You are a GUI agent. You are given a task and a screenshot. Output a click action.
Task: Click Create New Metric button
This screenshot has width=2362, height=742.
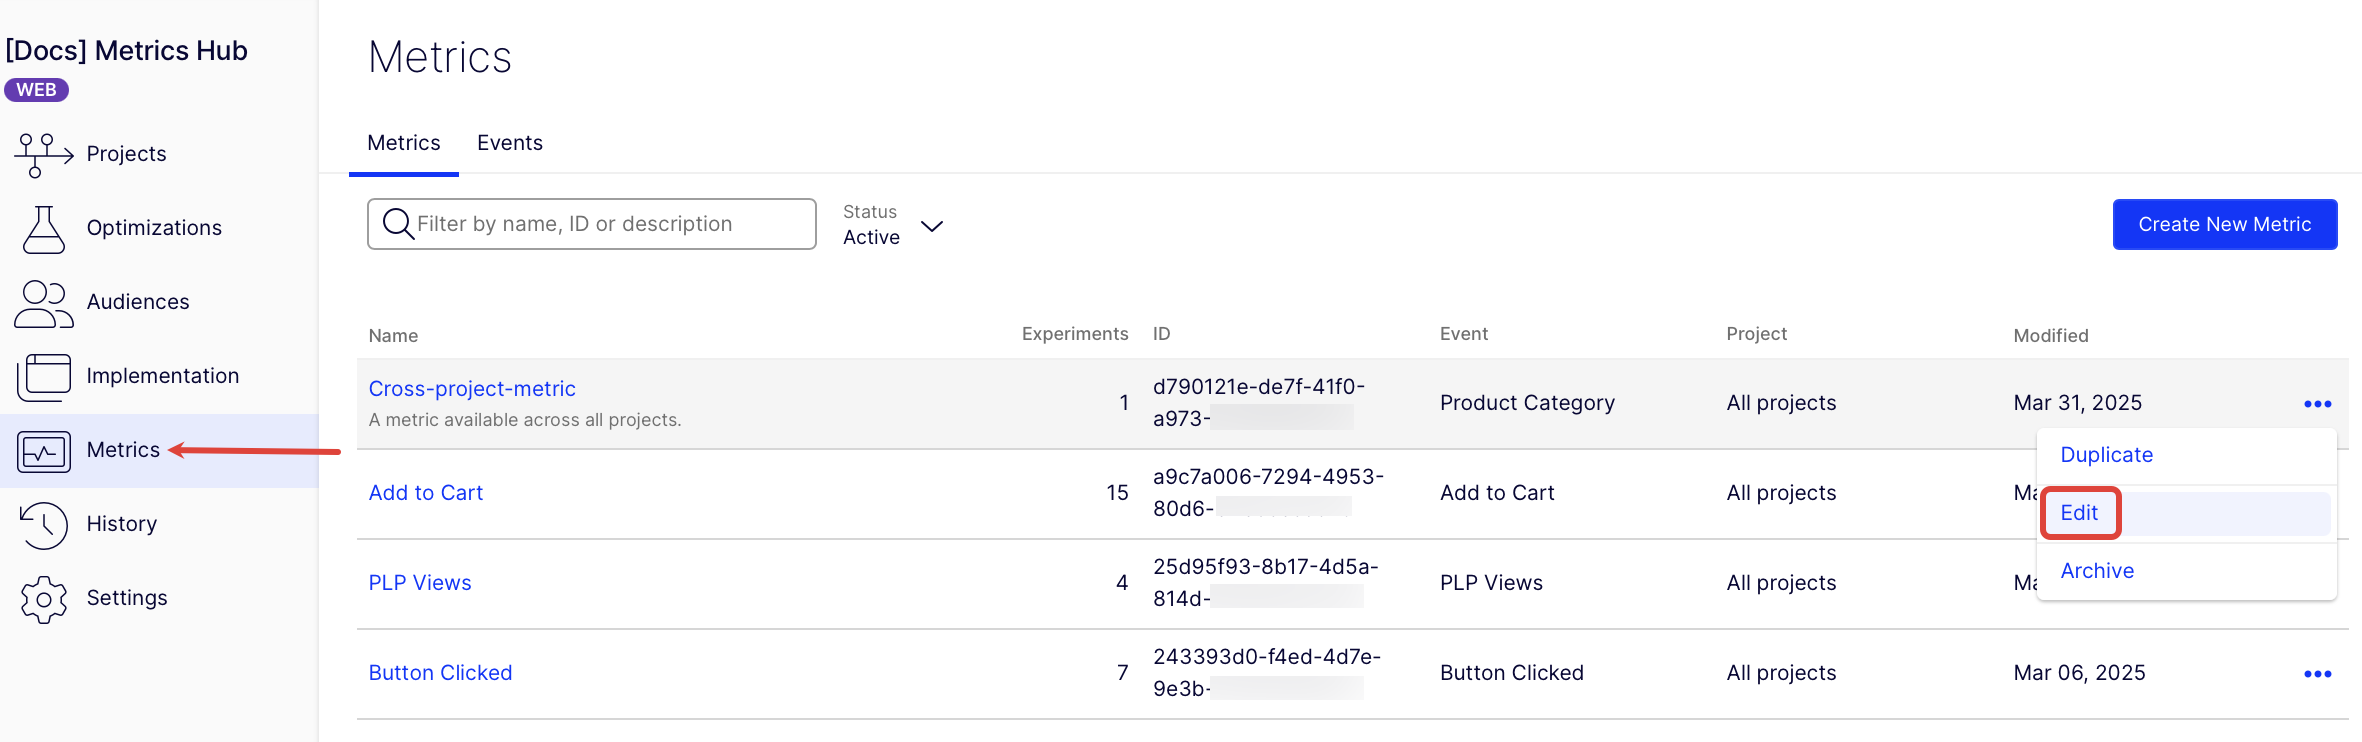2225,224
